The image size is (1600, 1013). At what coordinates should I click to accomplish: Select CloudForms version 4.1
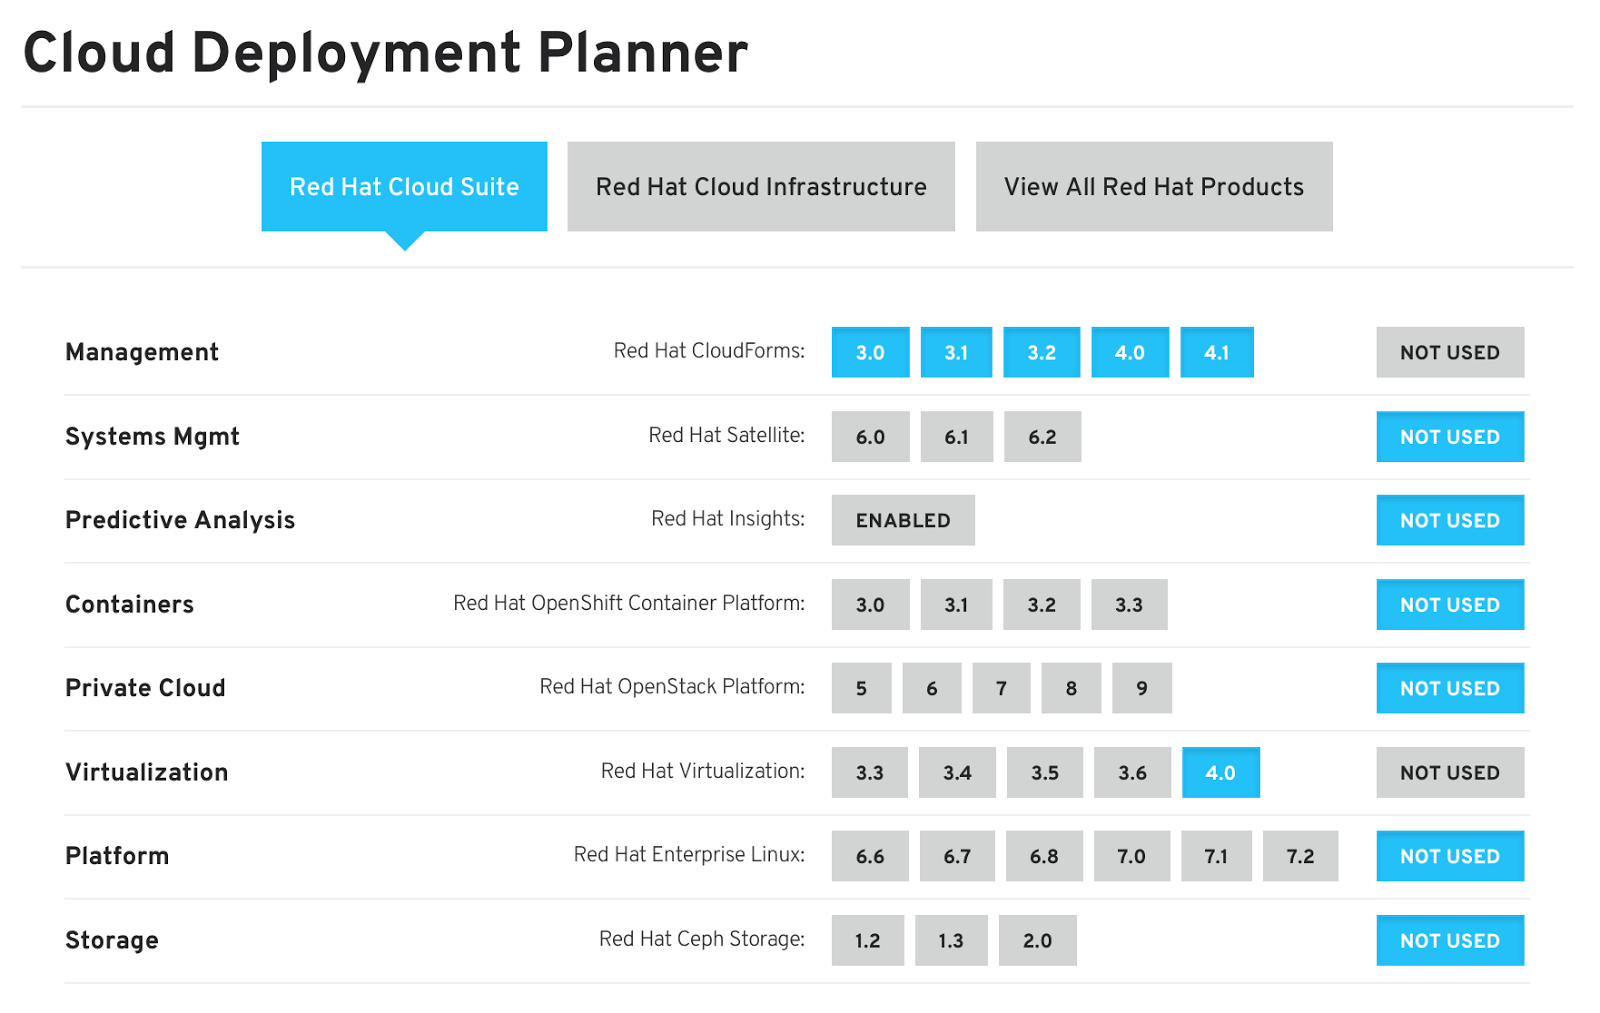click(x=1216, y=352)
